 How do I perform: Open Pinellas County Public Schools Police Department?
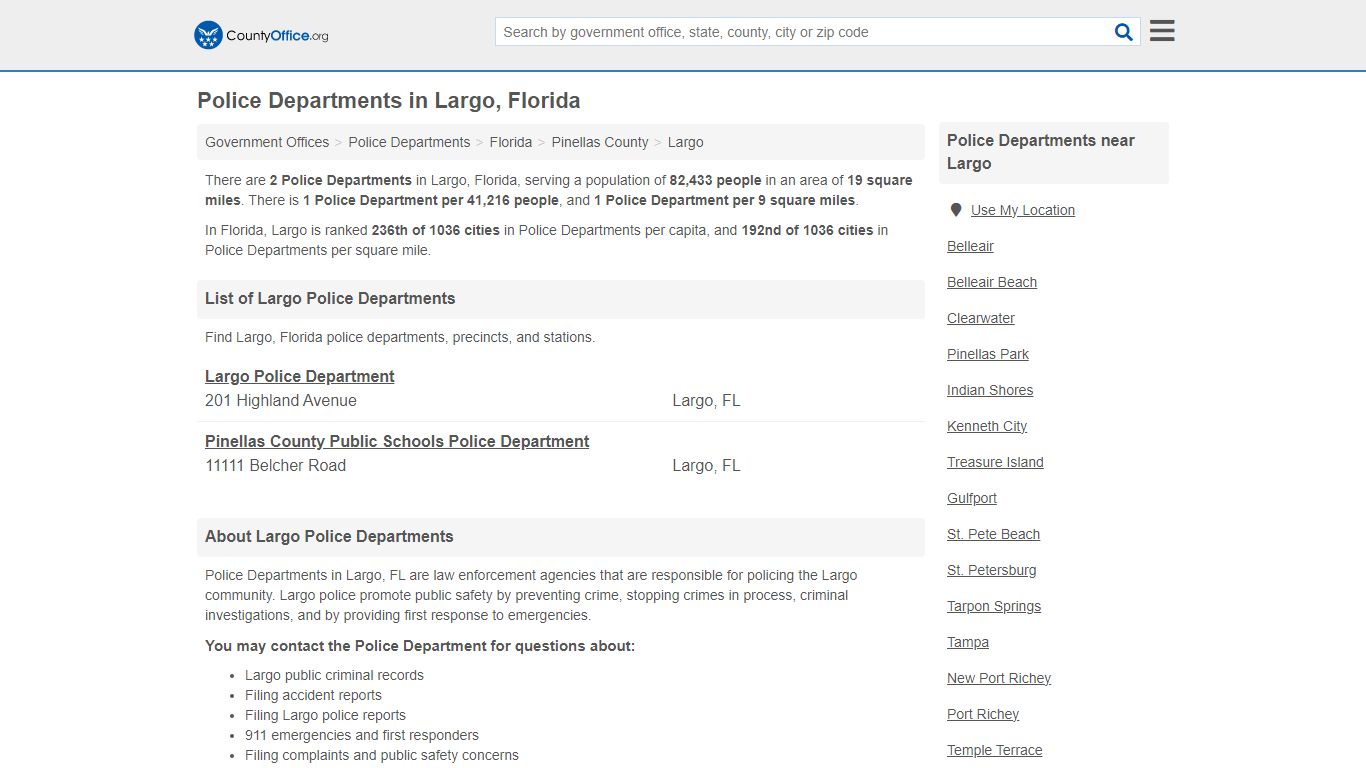tap(397, 441)
